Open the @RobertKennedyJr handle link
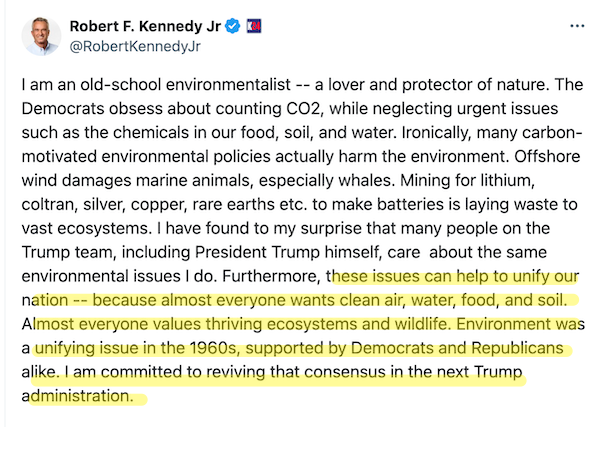The height and width of the screenshot is (468, 600). pyautogui.click(x=135, y=46)
